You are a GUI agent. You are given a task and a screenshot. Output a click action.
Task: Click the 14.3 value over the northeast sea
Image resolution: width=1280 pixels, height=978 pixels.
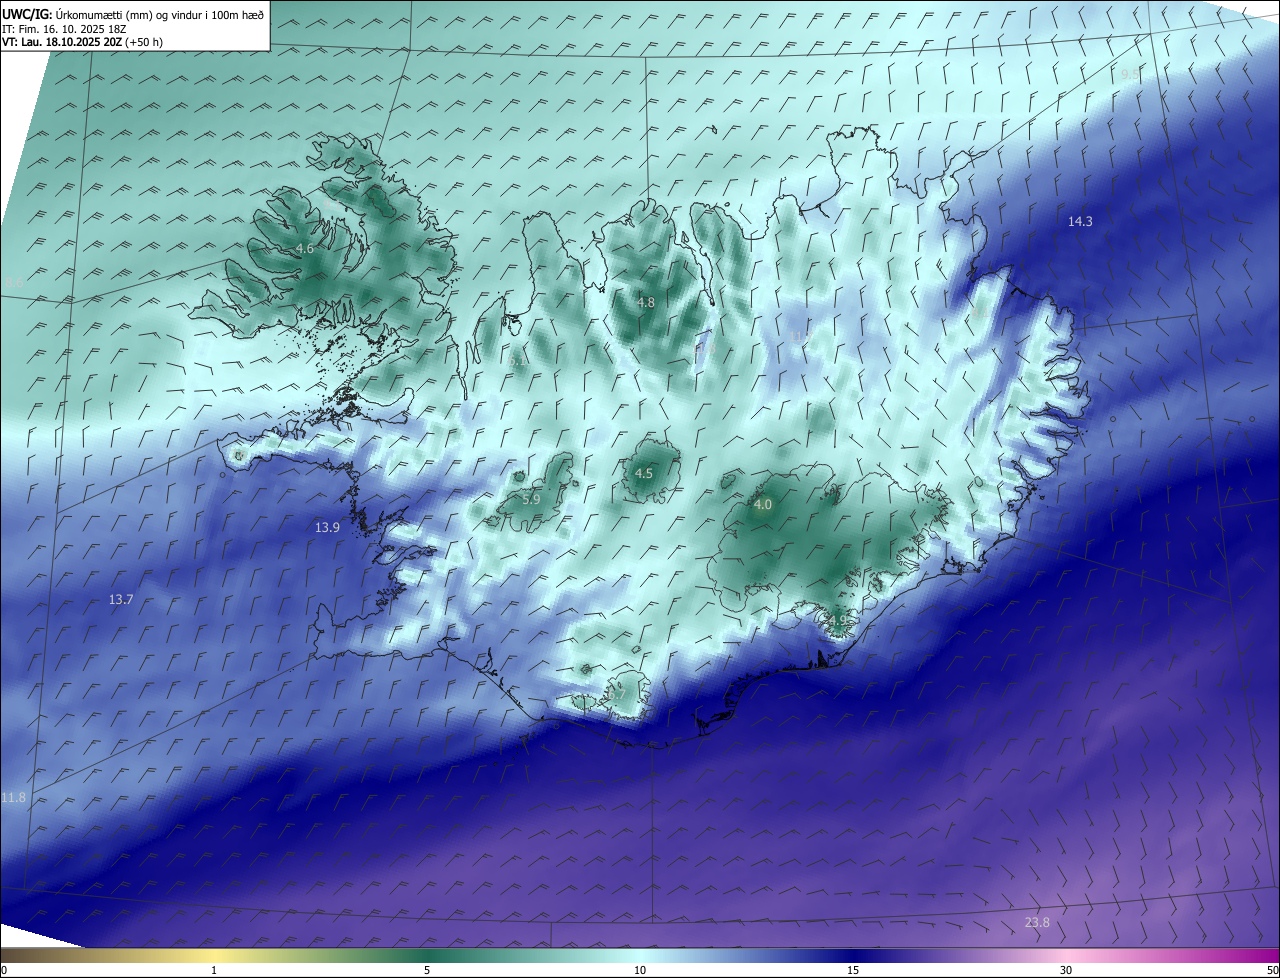tap(1080, 222)
